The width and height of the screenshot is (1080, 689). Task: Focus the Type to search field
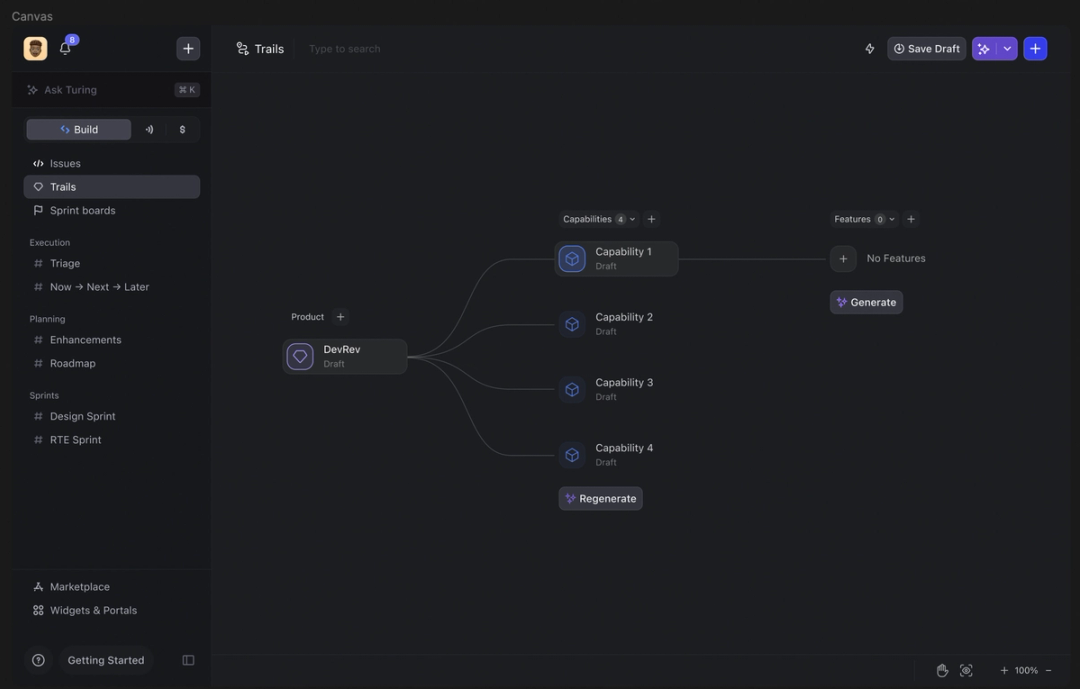[x=344, y=49]
